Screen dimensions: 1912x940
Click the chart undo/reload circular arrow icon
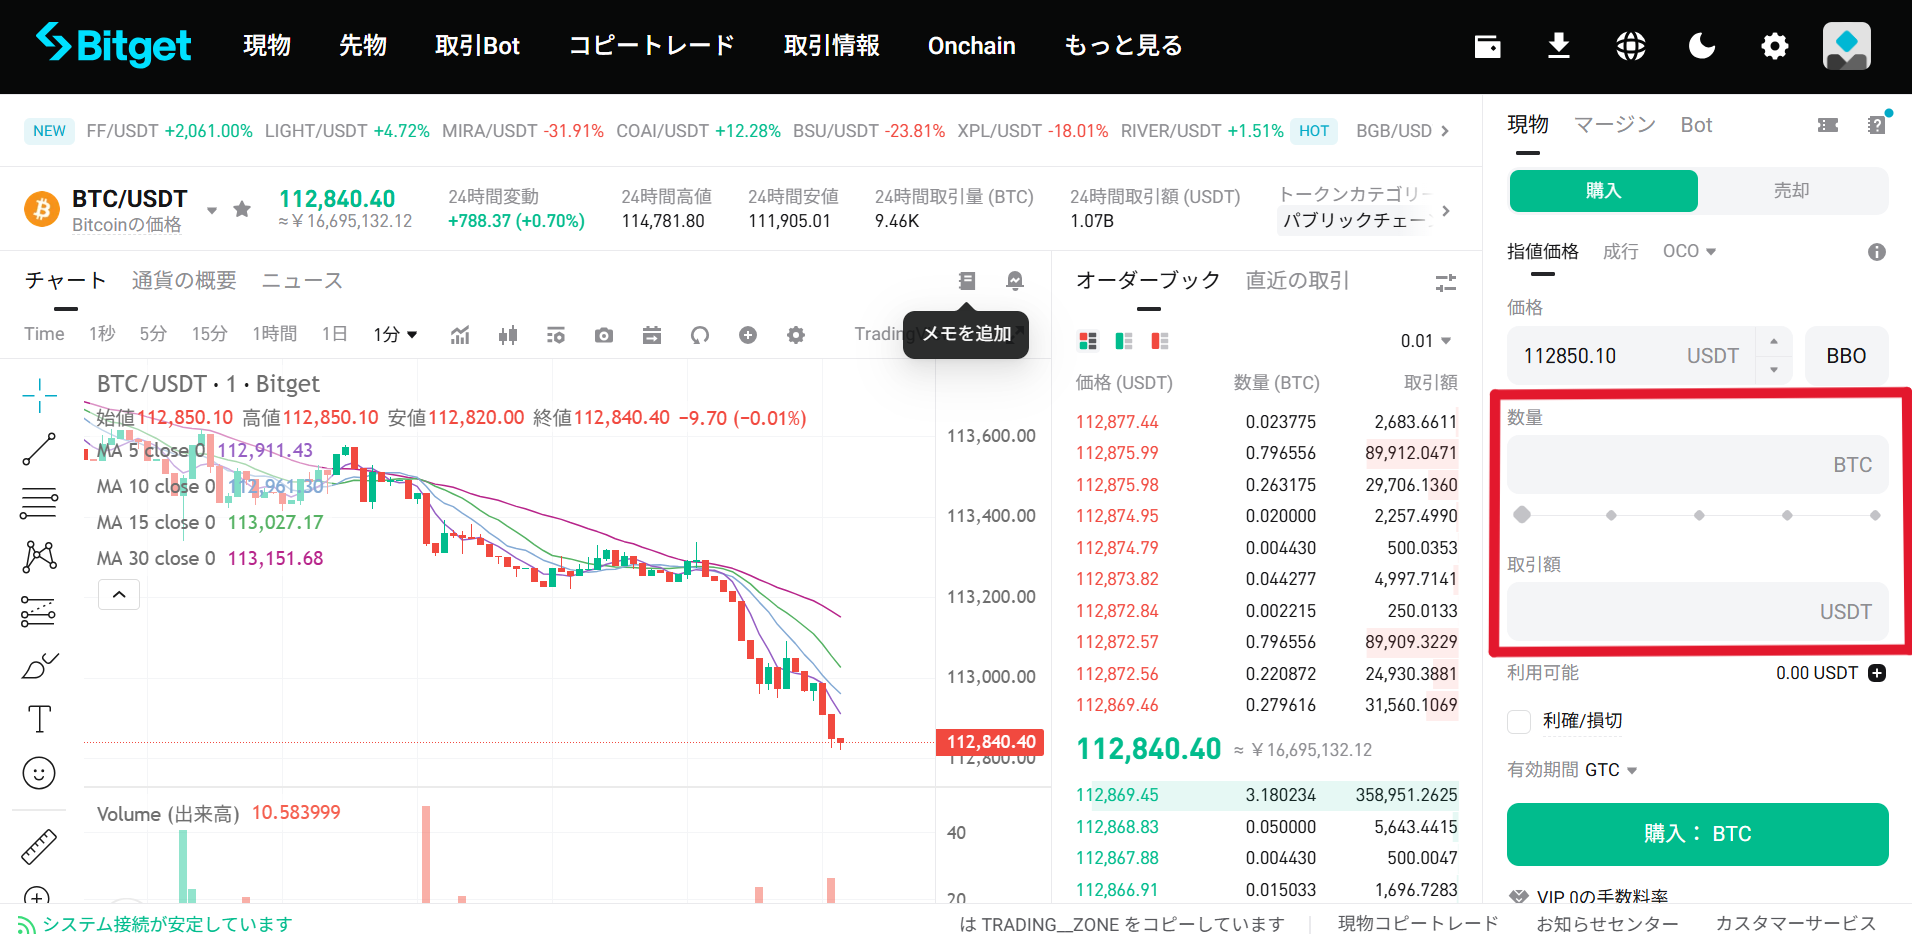coord(700,334)
